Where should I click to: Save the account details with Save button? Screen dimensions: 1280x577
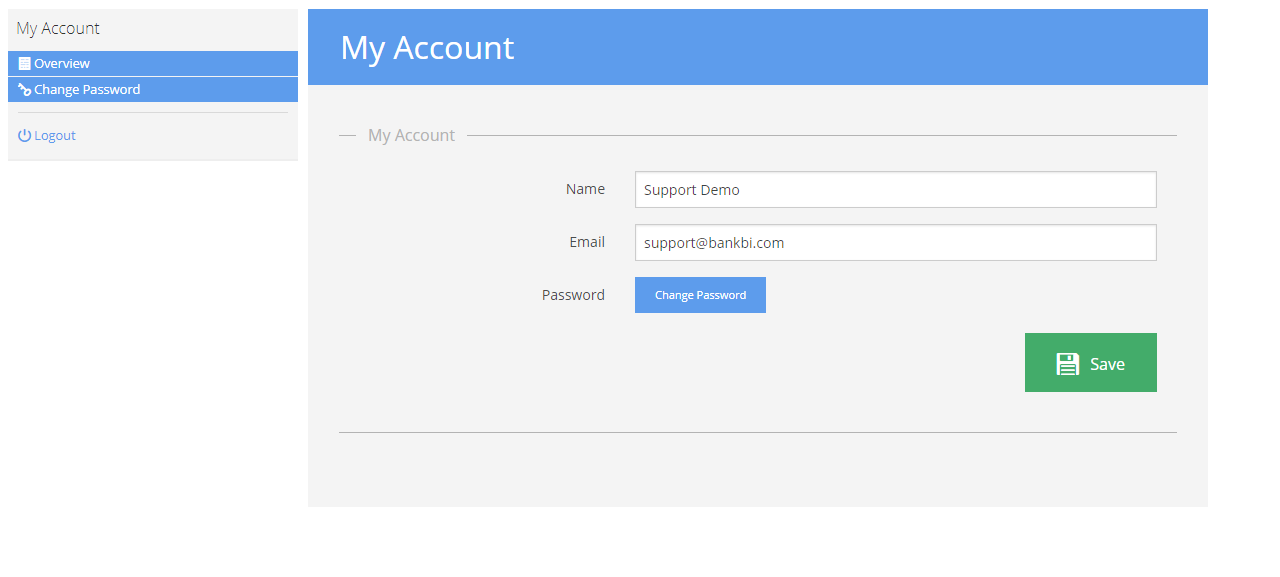click(1091, 362)
